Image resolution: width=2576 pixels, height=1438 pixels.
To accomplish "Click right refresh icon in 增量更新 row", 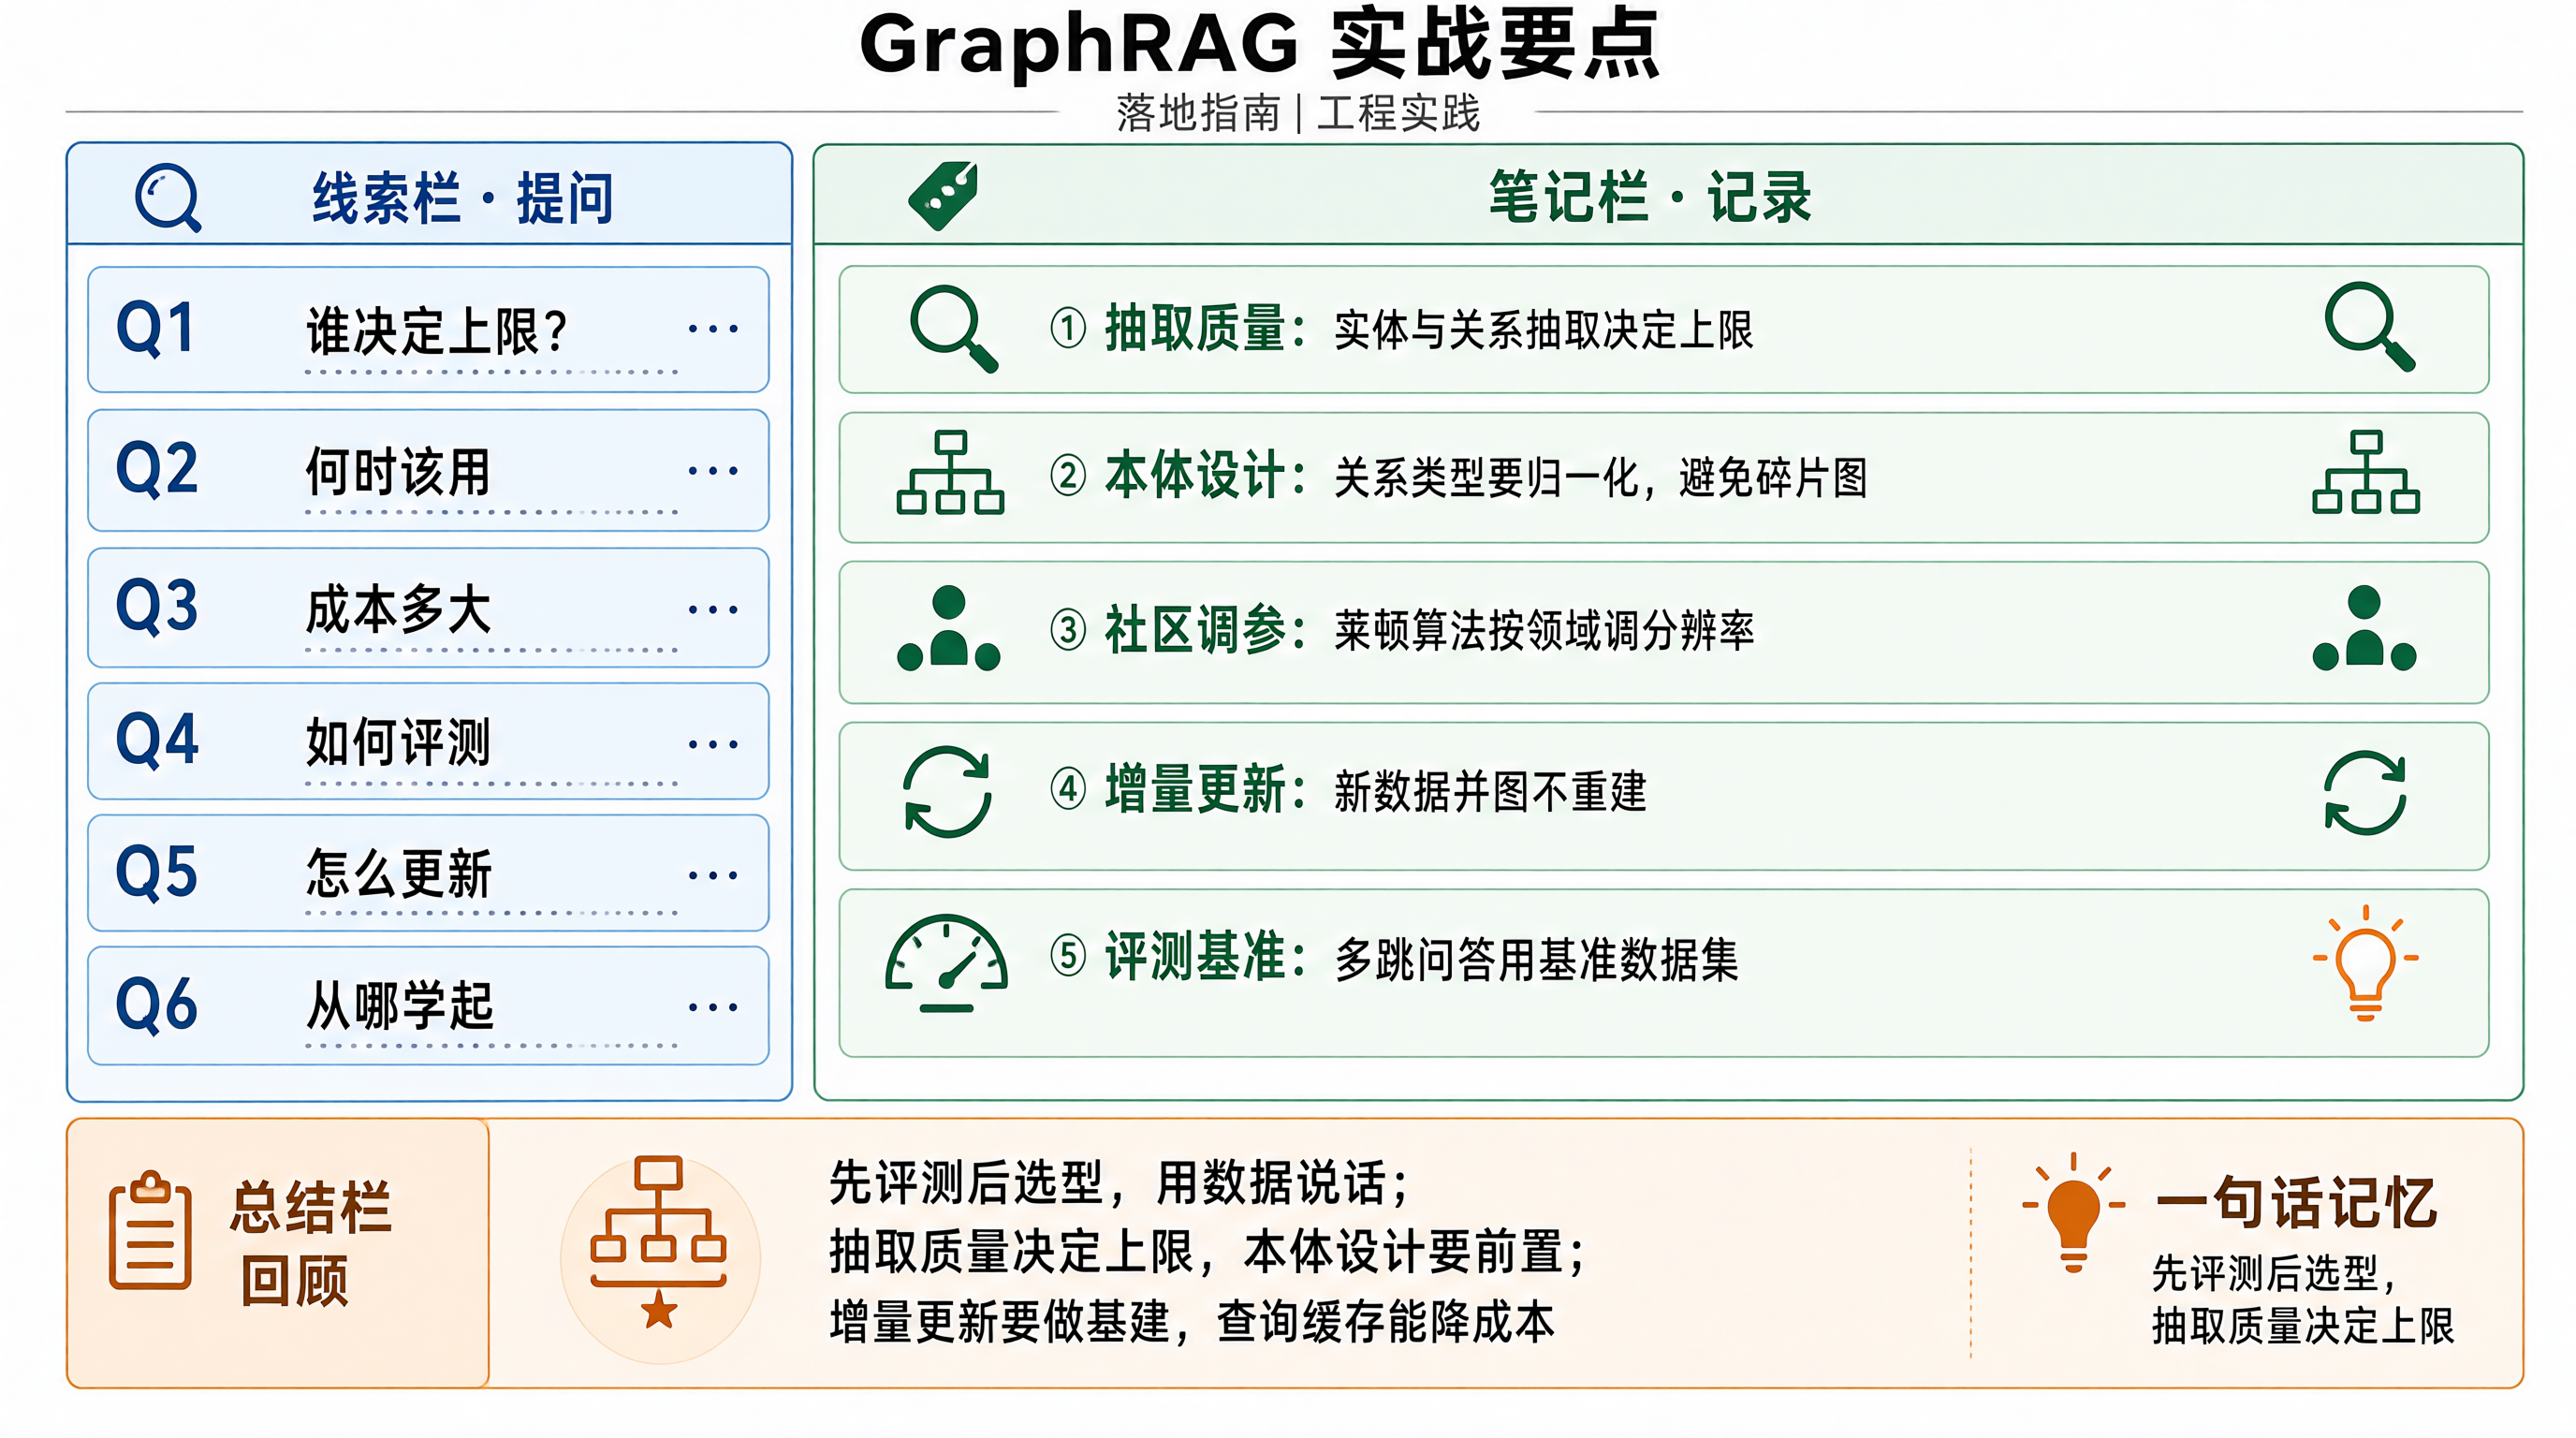I will pos(2365,792).
